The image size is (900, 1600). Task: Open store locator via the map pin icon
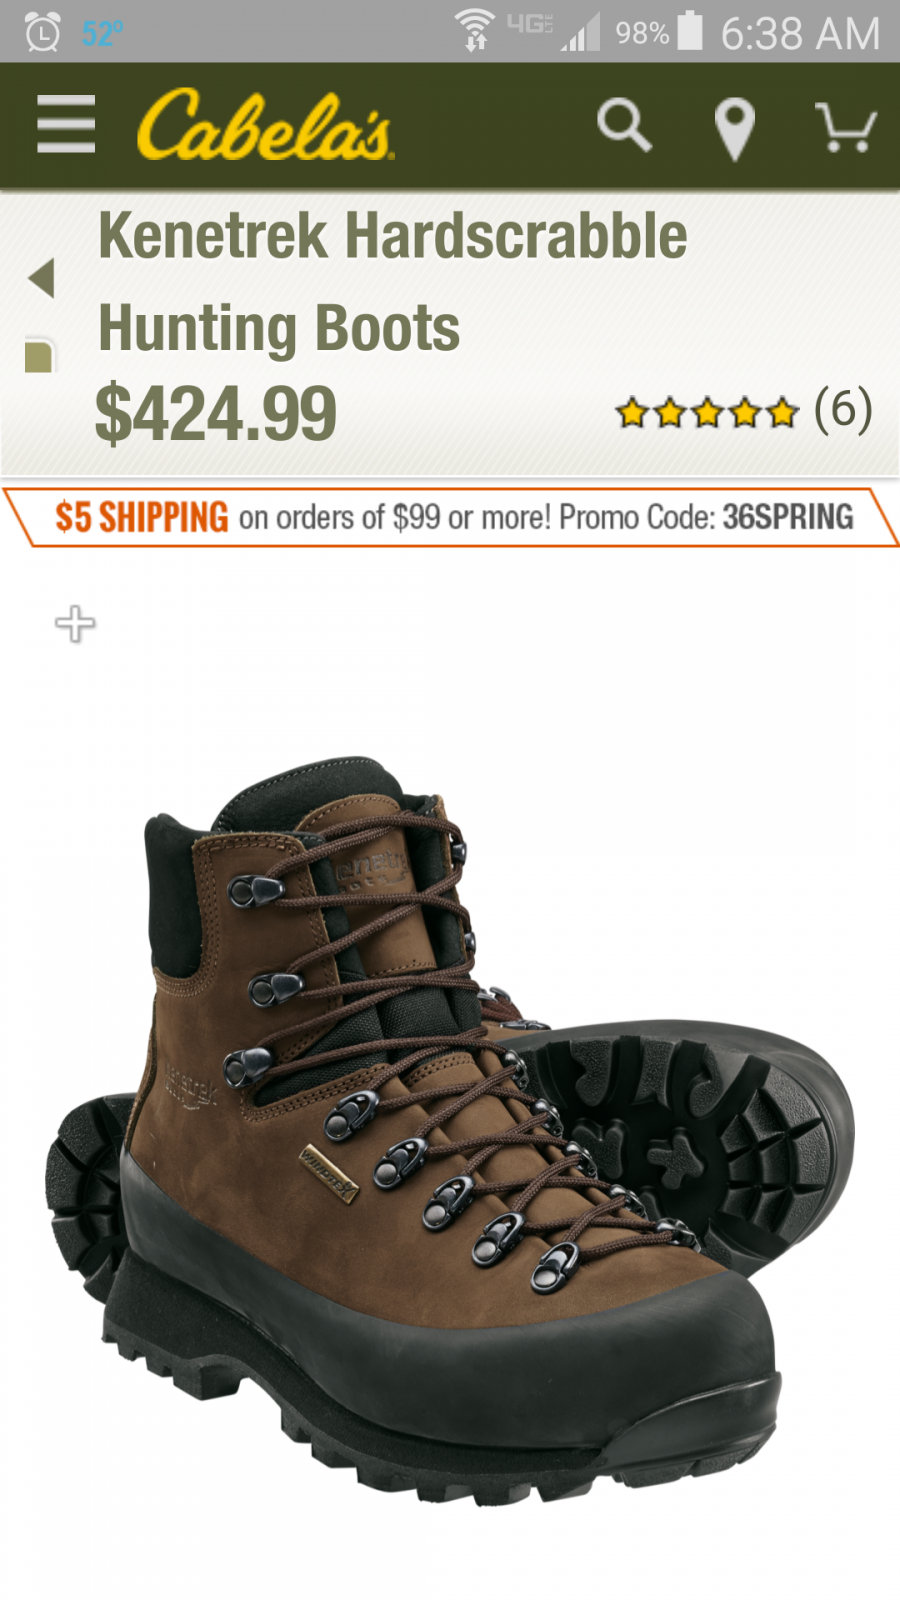pos(735,128)
